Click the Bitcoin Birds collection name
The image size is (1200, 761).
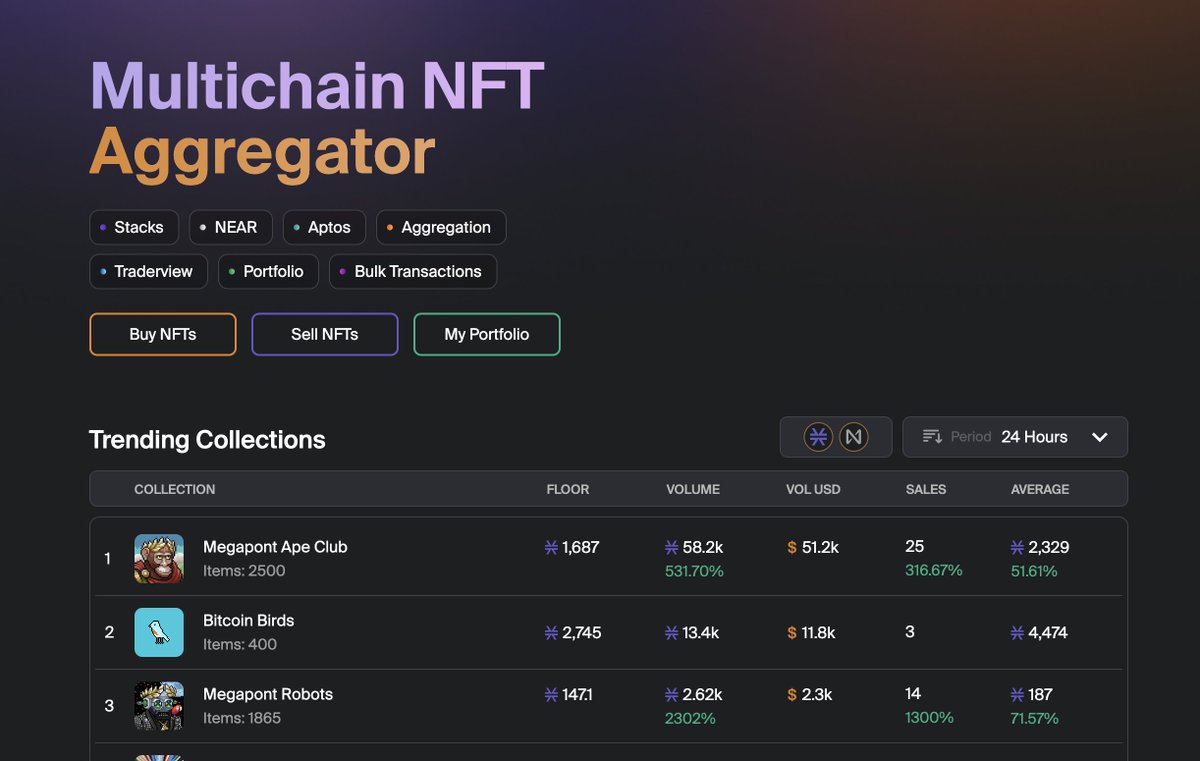coord(249,620)
